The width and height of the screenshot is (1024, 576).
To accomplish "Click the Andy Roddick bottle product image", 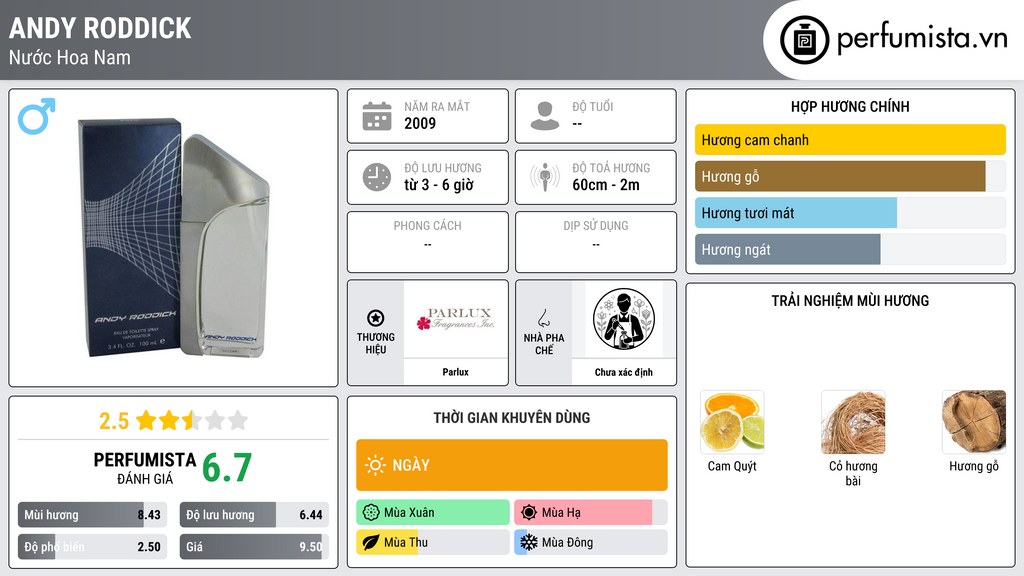I will tap(175, 238).
